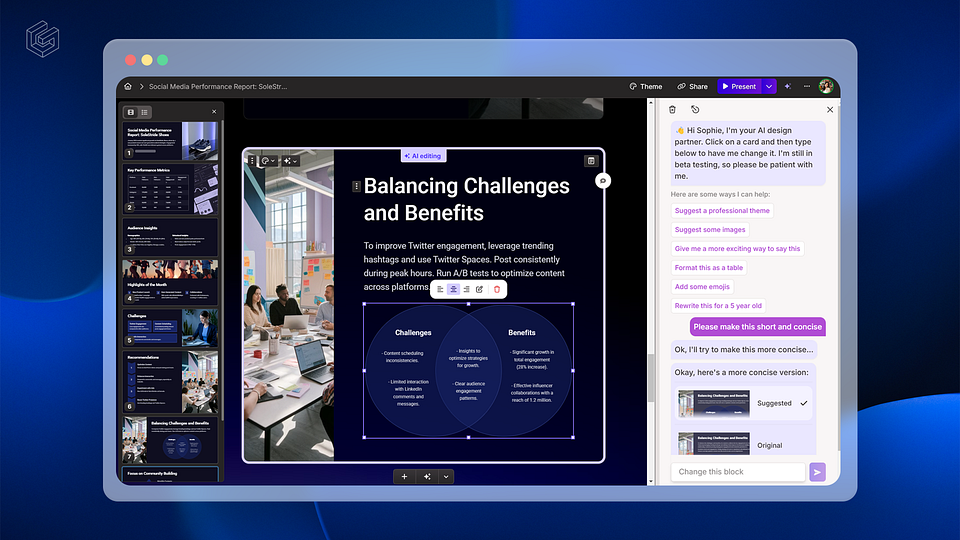Open the comment bubble beside the card
The height and width of the screenshot is (540, 960).
pos(602,181)
